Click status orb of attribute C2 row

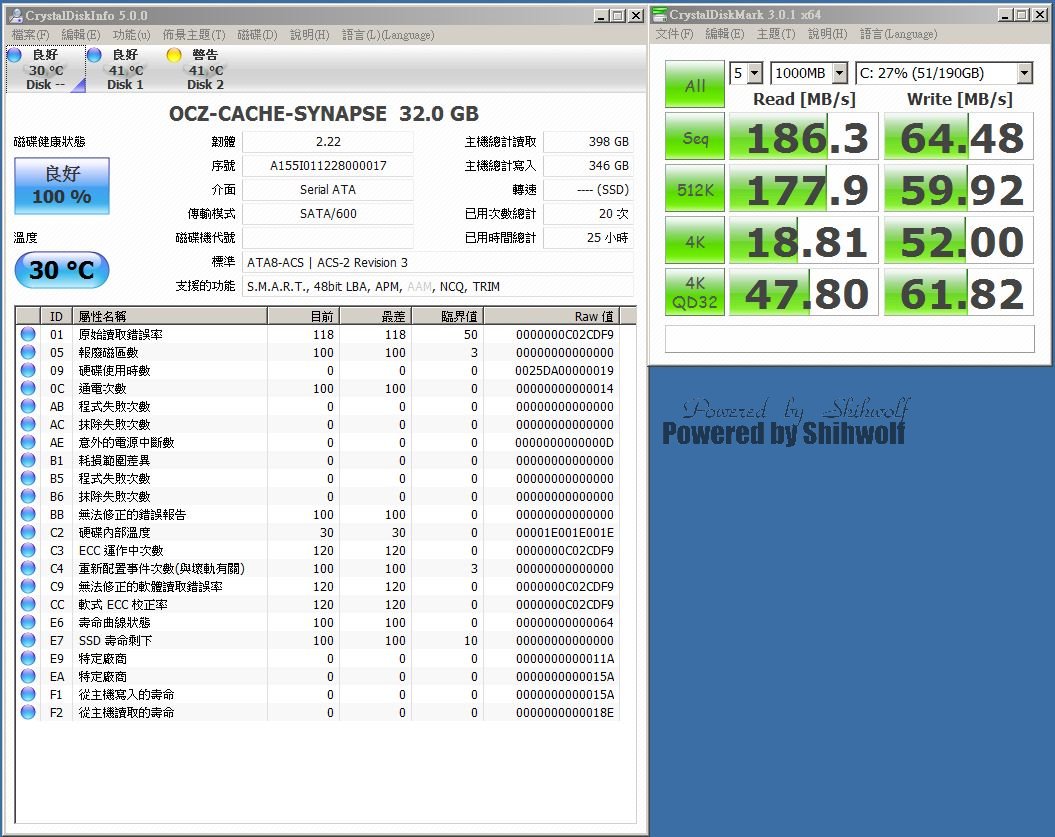tap(28, 532)
